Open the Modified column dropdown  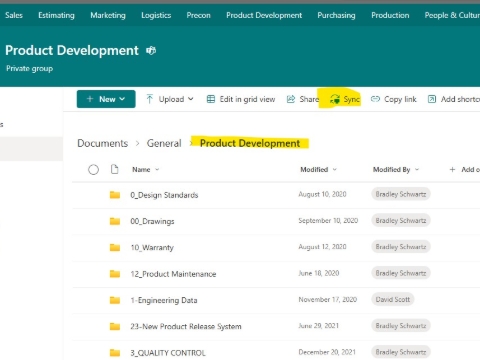pos(319,170)
